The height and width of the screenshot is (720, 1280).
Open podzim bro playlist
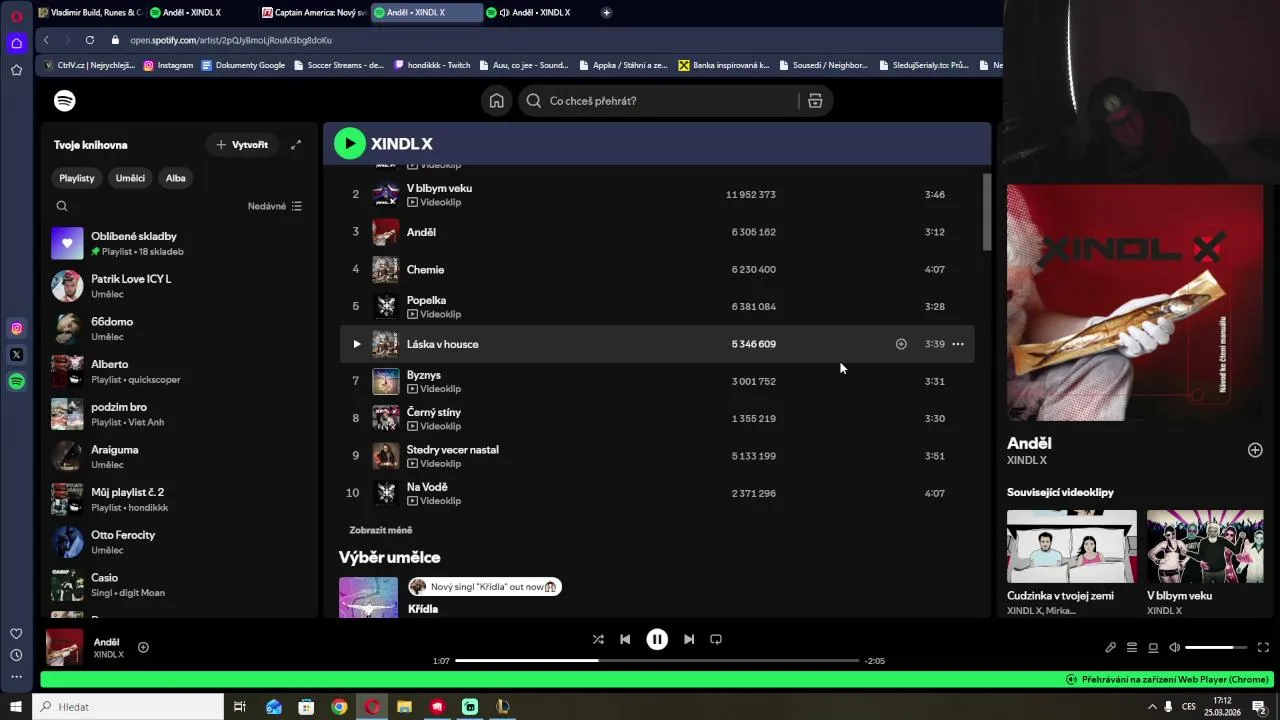pyautogui.click(x=180, y=414)
